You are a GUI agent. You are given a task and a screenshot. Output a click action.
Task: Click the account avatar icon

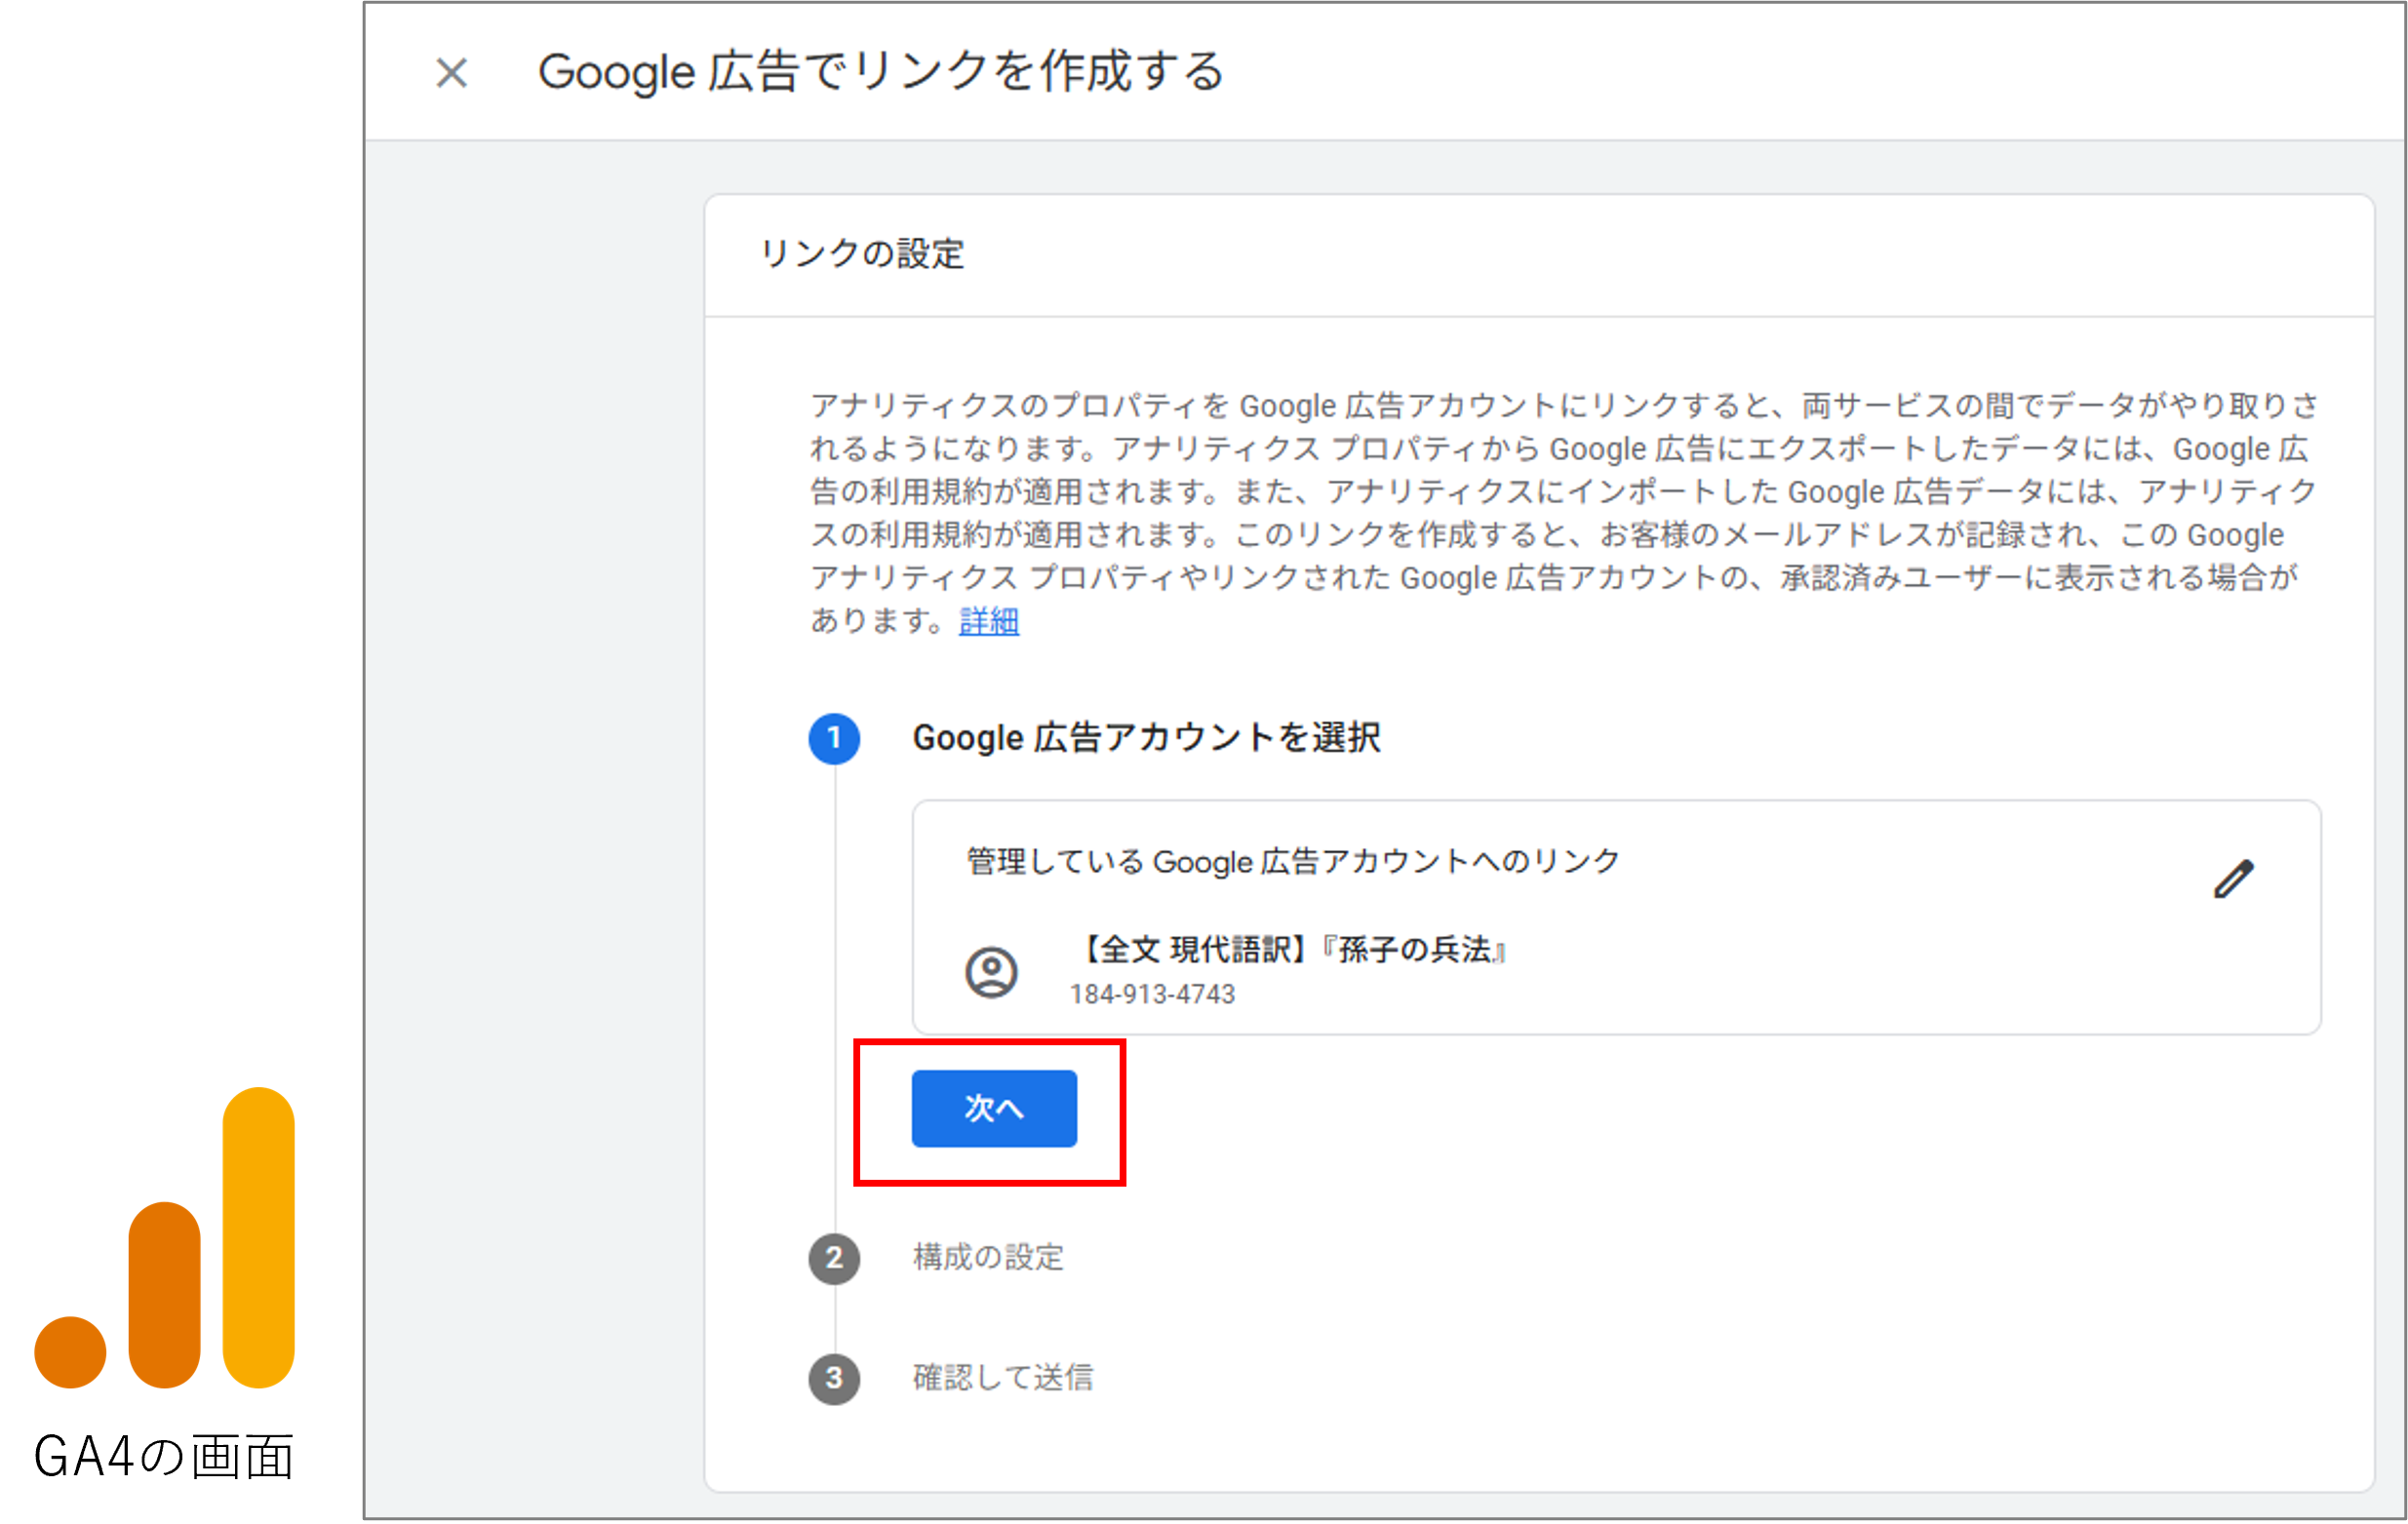[991, 972]
